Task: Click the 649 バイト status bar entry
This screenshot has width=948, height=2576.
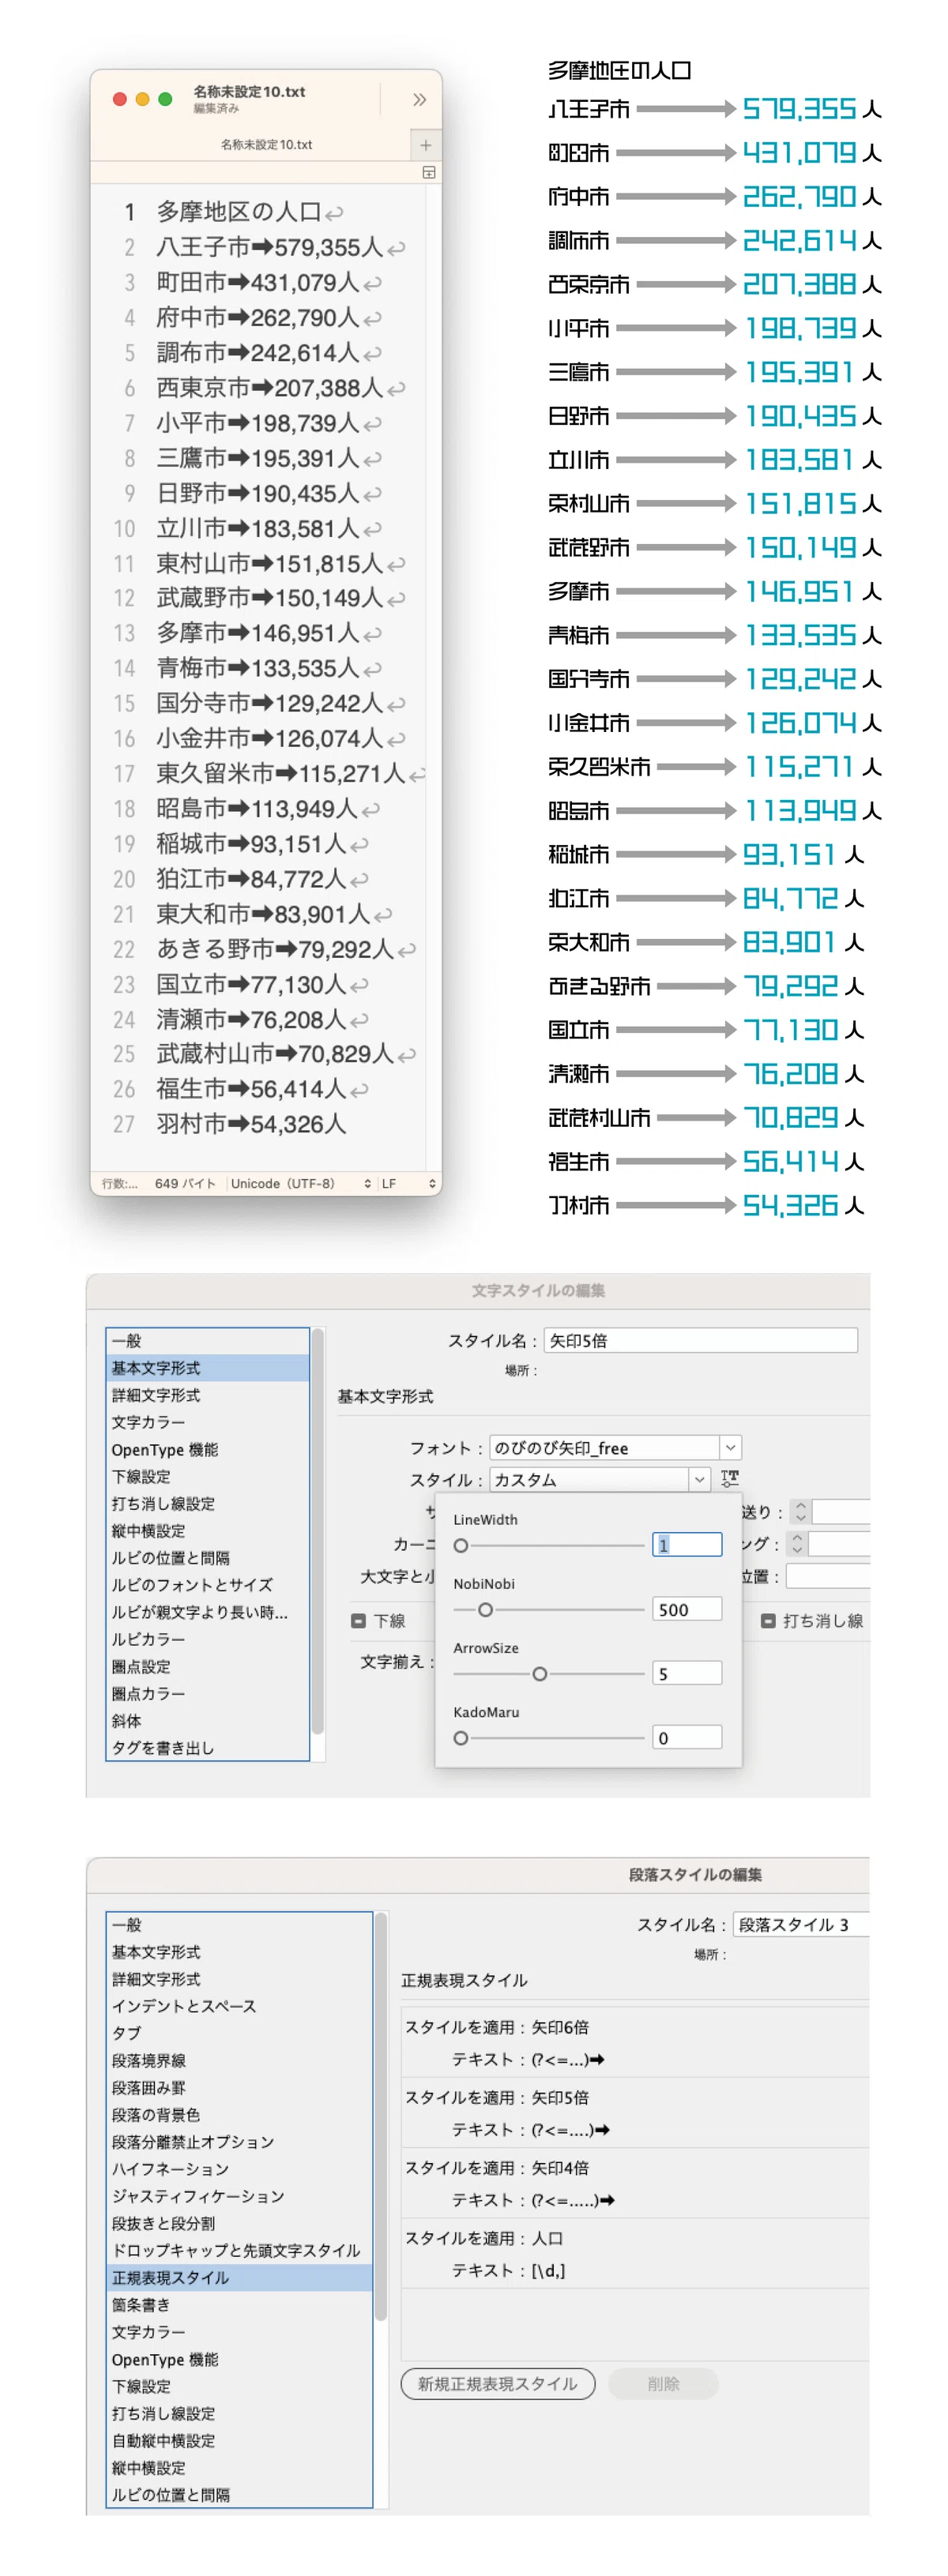Action: (x=185, y=1183)
